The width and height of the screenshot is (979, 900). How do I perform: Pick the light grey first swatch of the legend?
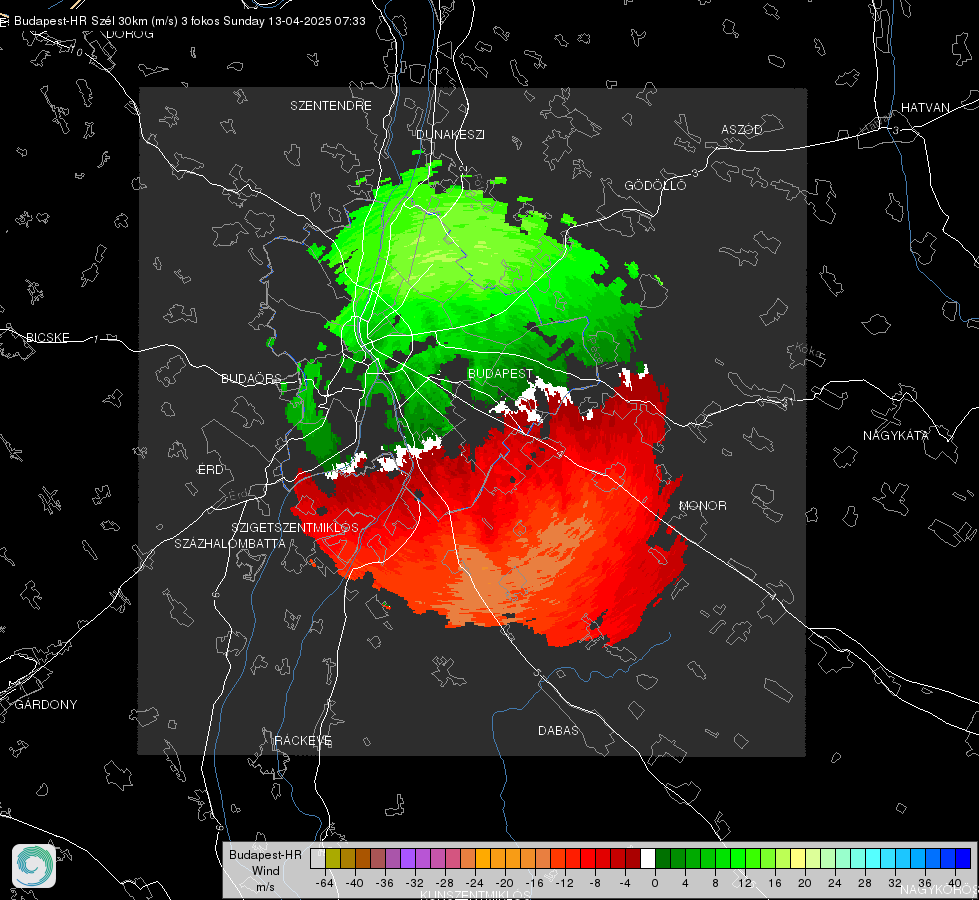[x=317, y=858]
